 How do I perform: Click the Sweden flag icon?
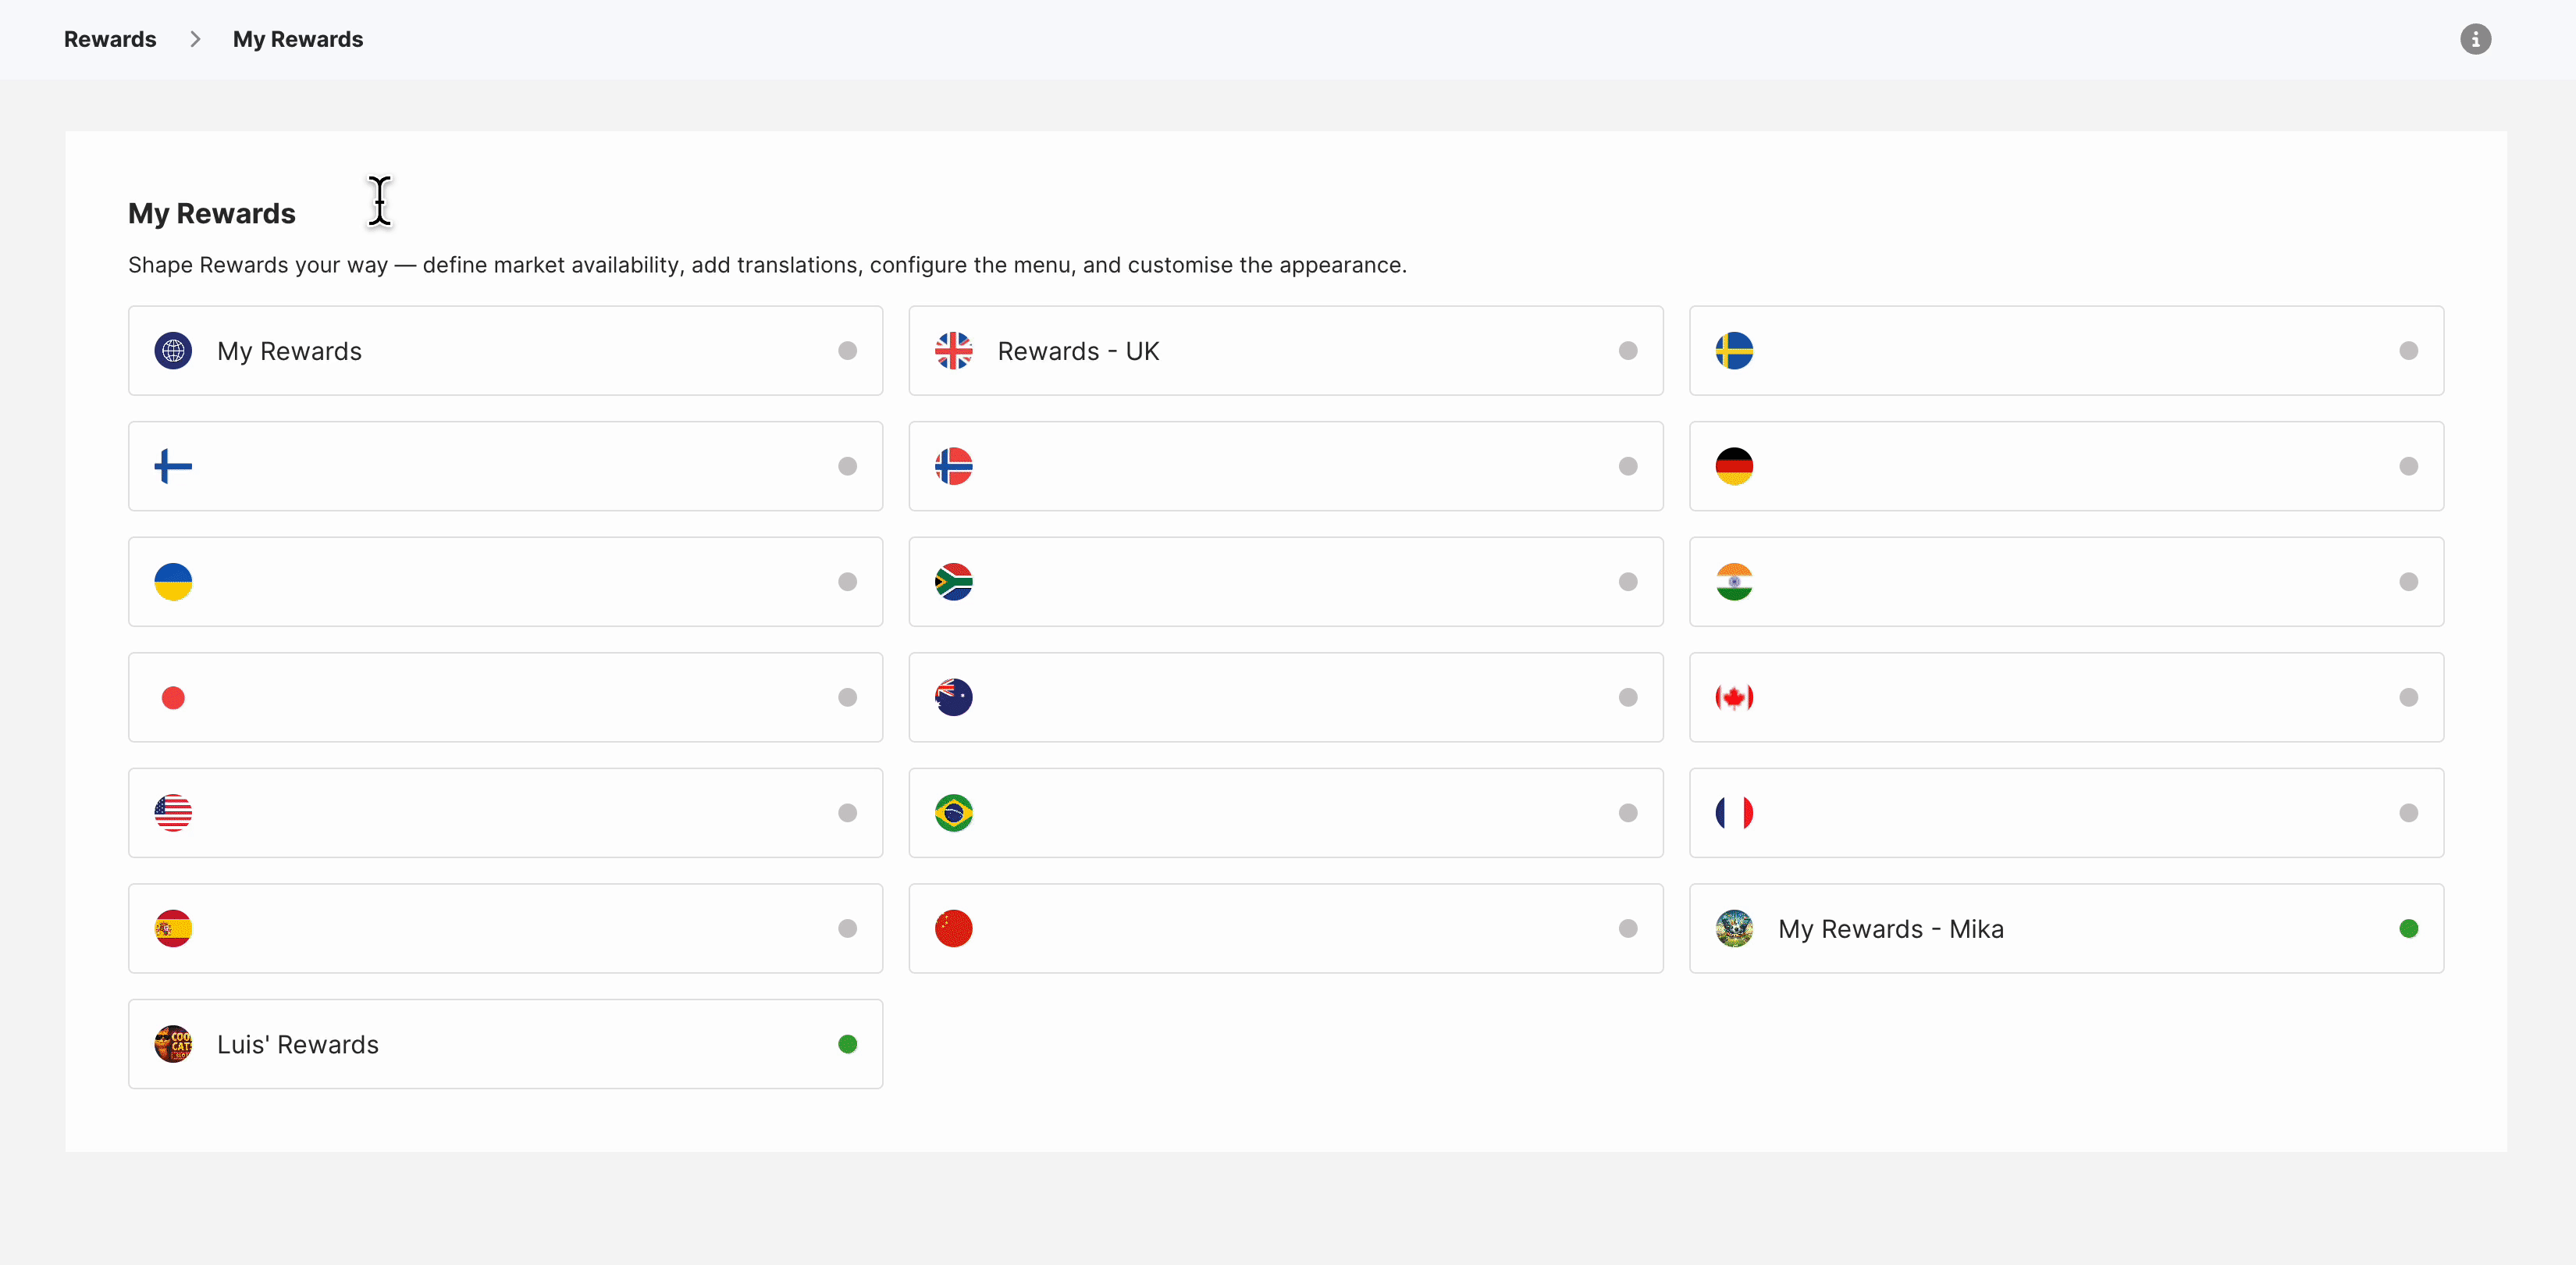1734,351
